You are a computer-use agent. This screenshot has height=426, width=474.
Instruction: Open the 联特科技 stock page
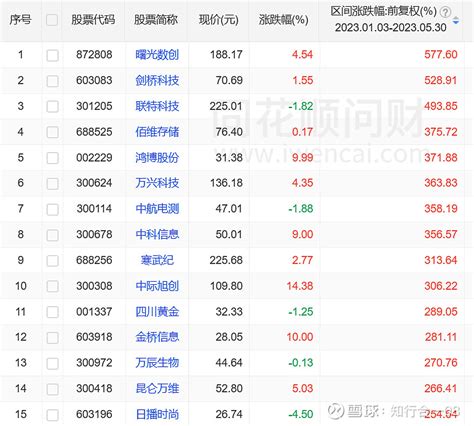click(157, 106)
